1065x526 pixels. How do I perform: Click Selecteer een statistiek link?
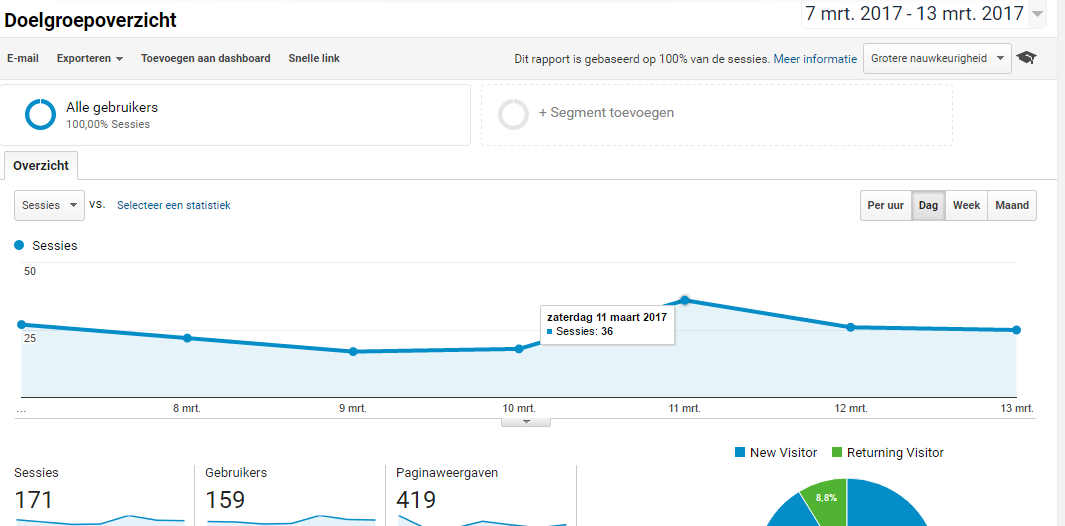tap(174, 205)
